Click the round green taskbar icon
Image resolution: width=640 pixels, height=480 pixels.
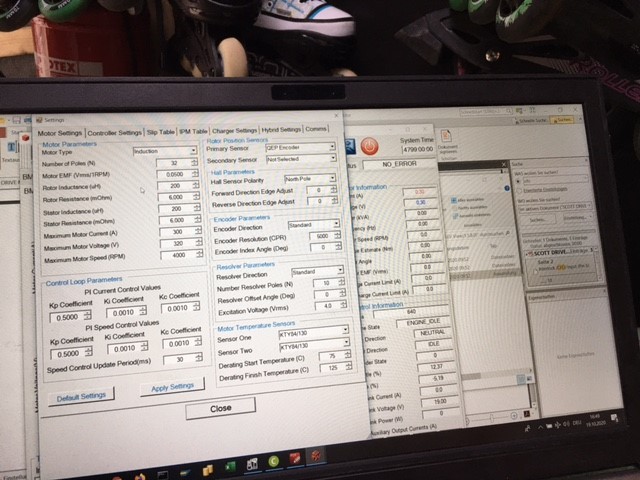[x=273, y=462]
